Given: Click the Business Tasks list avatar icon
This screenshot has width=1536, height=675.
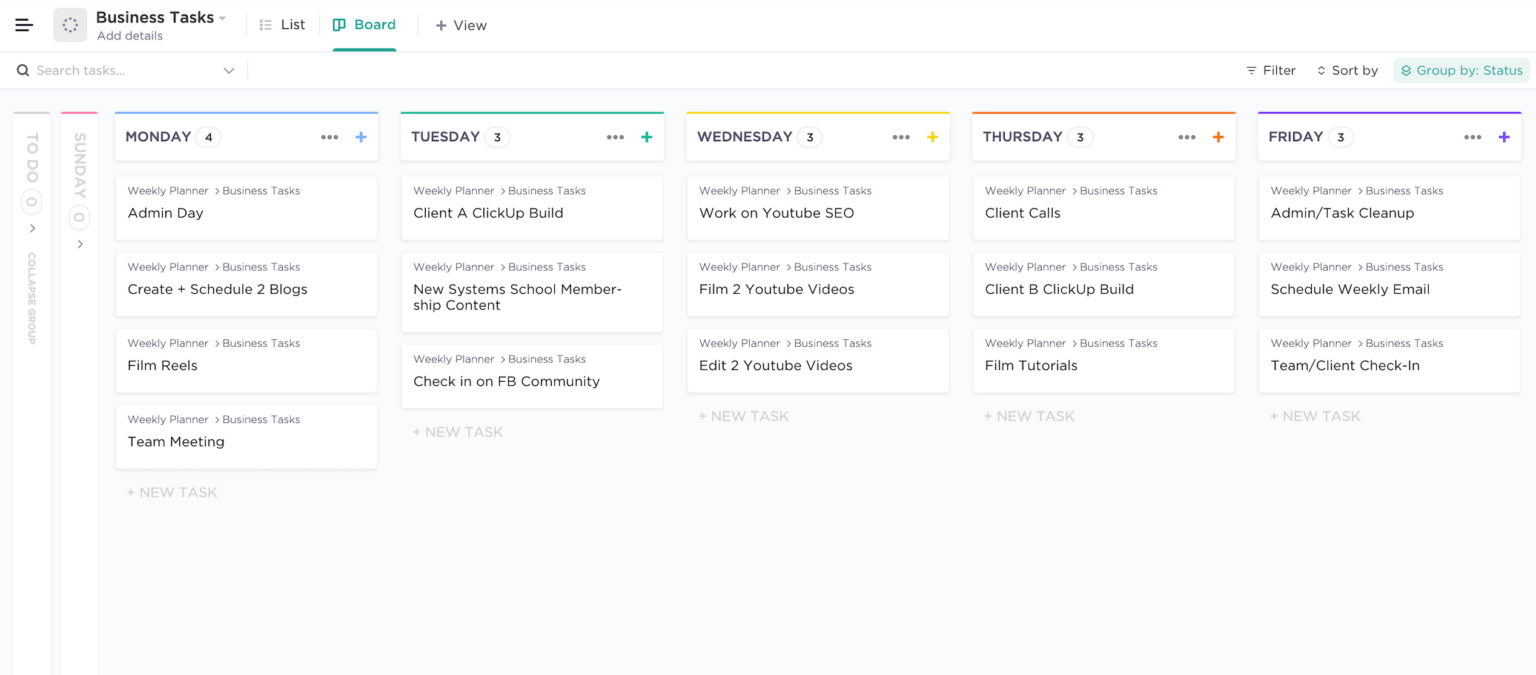Looking at the screenshot, I should (70, 25).
